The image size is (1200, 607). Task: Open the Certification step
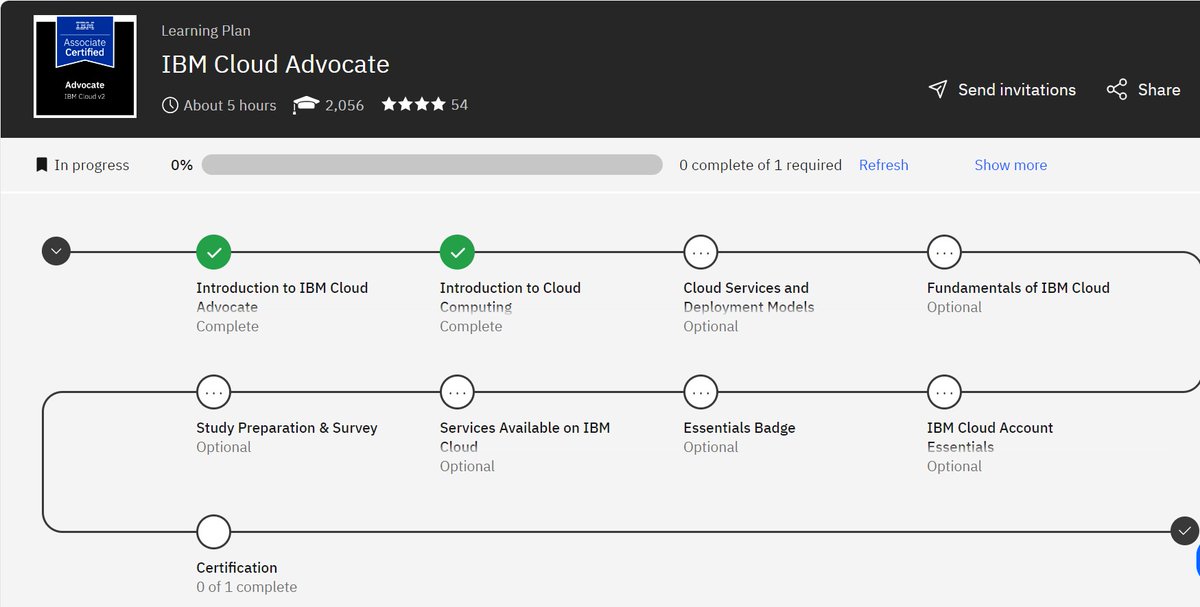click(x=237, y=568)
